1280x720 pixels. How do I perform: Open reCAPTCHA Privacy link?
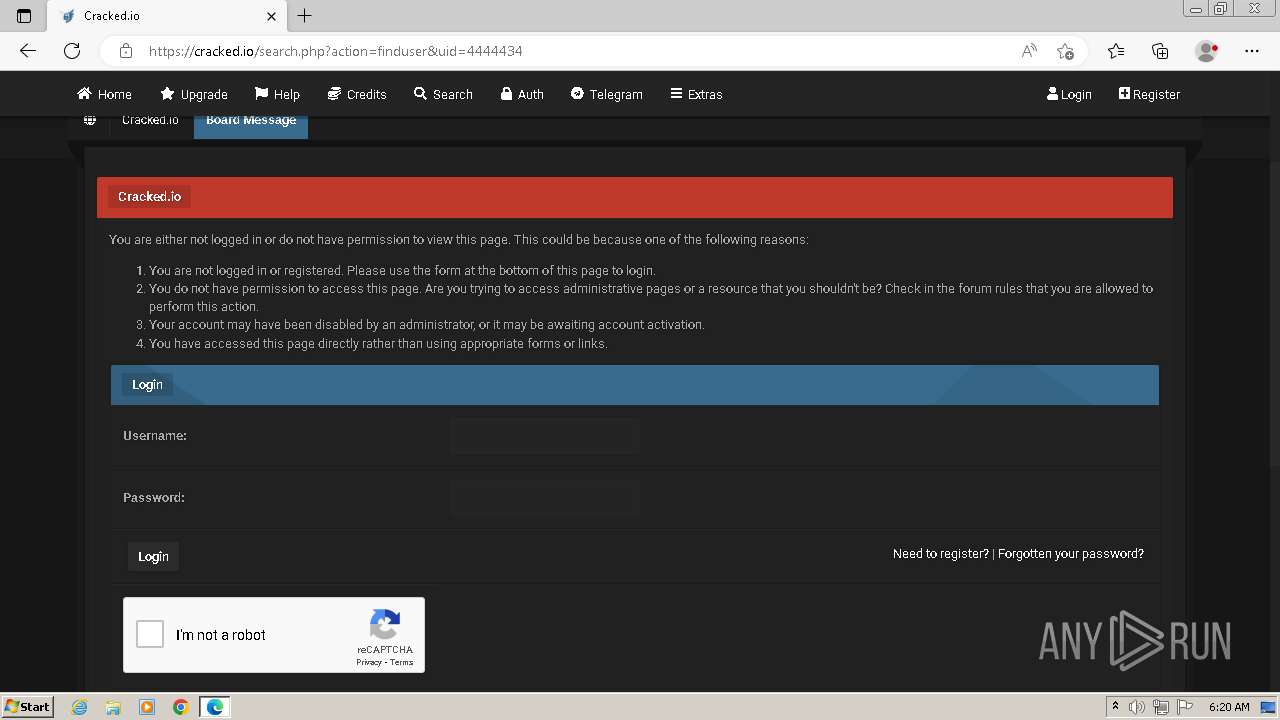(x=368, y=662)
